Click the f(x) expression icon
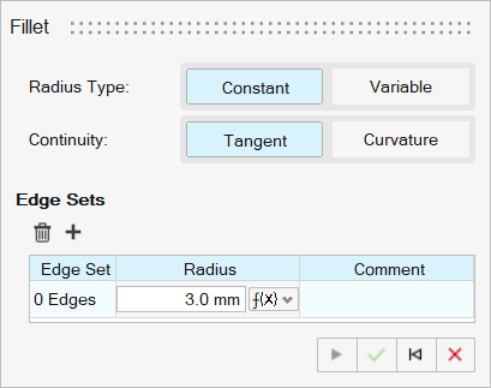The image size is (491, 388). [x=265, y=299]
